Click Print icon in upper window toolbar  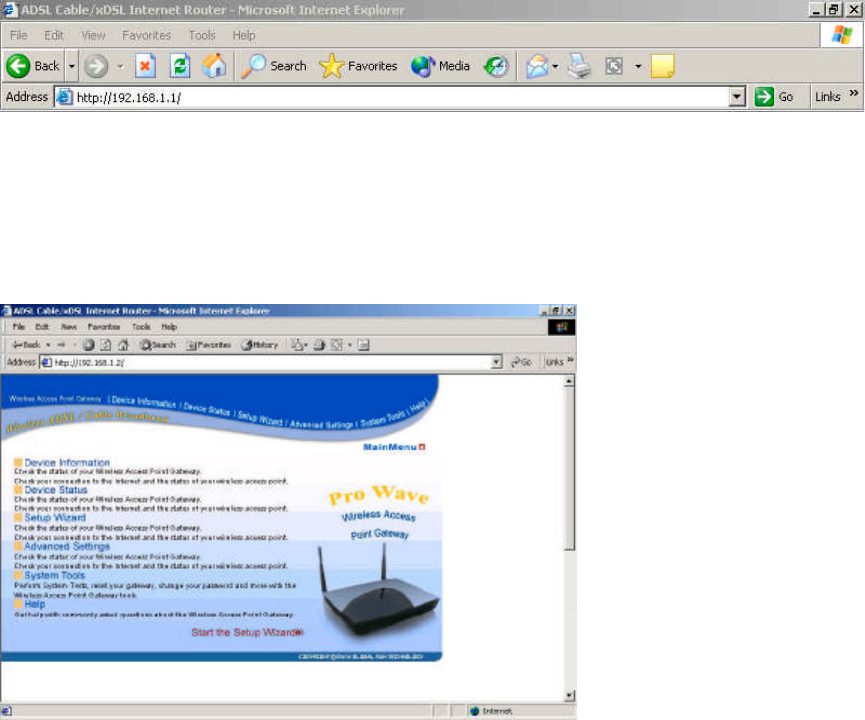(x=580, y=66)
